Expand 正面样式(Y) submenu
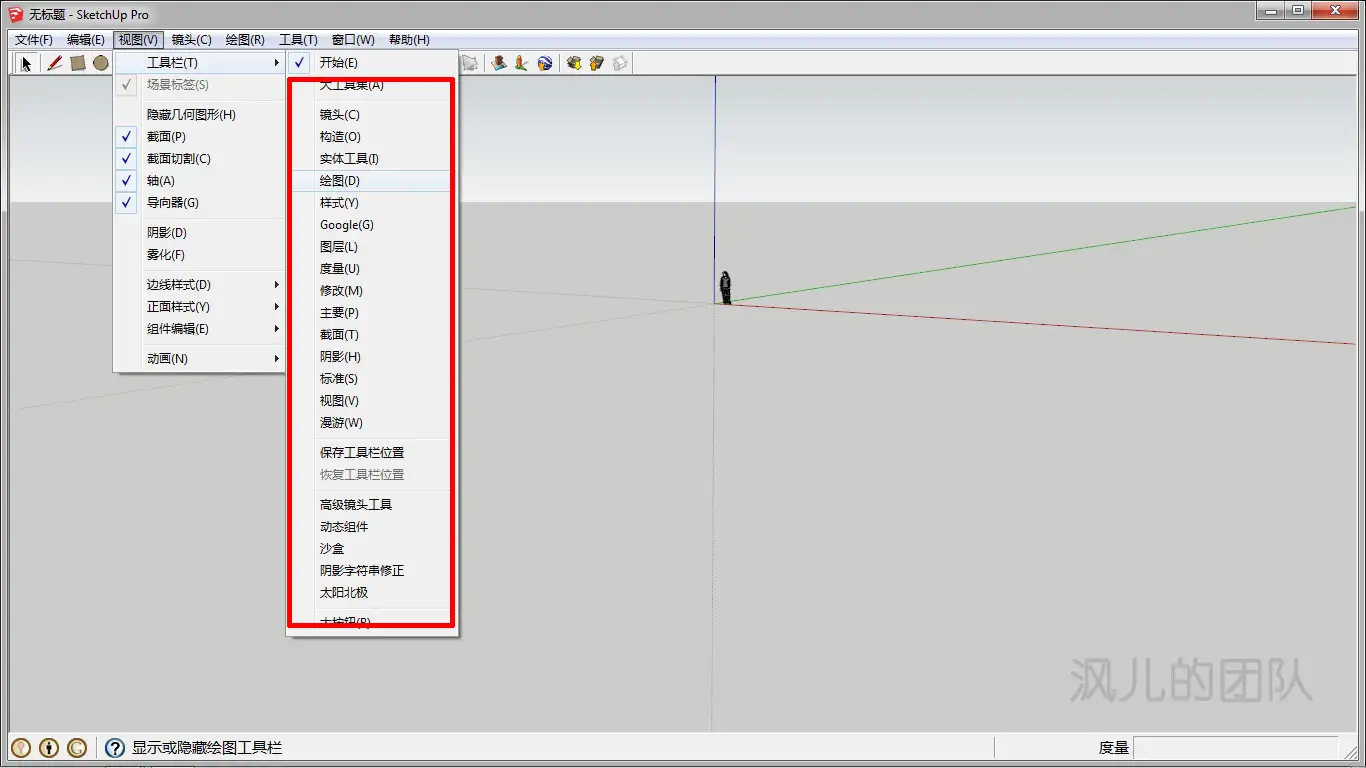The height and width of the screenshot is (768, 1366). point(199,307)
